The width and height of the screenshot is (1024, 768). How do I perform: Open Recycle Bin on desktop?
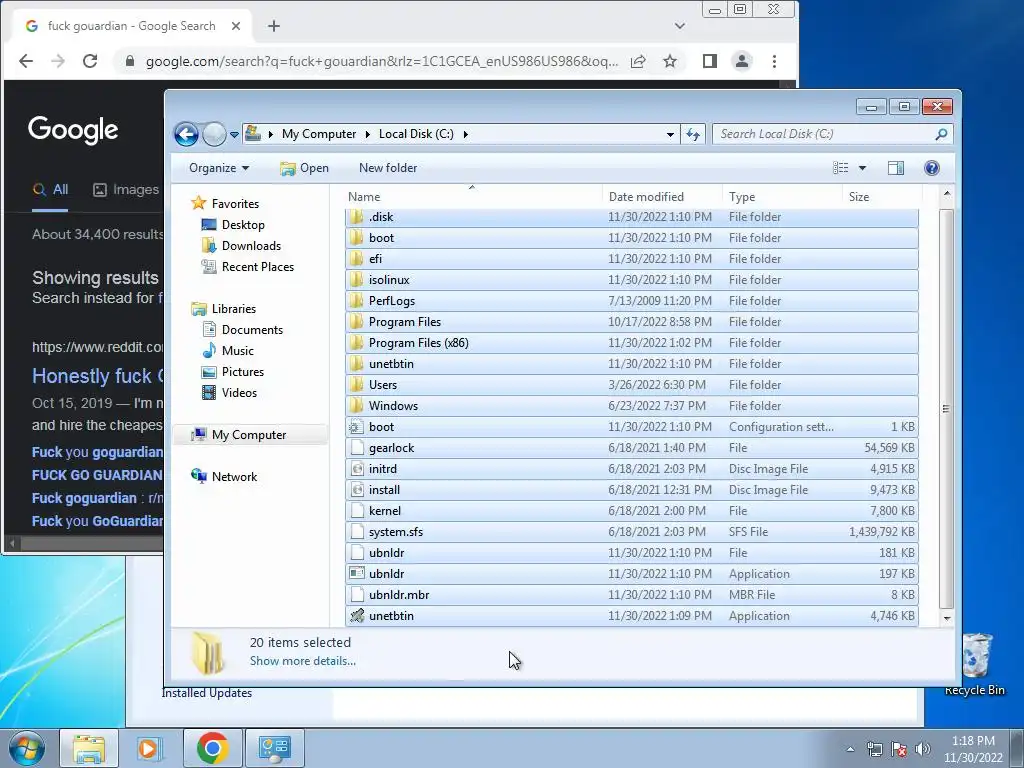975,664
